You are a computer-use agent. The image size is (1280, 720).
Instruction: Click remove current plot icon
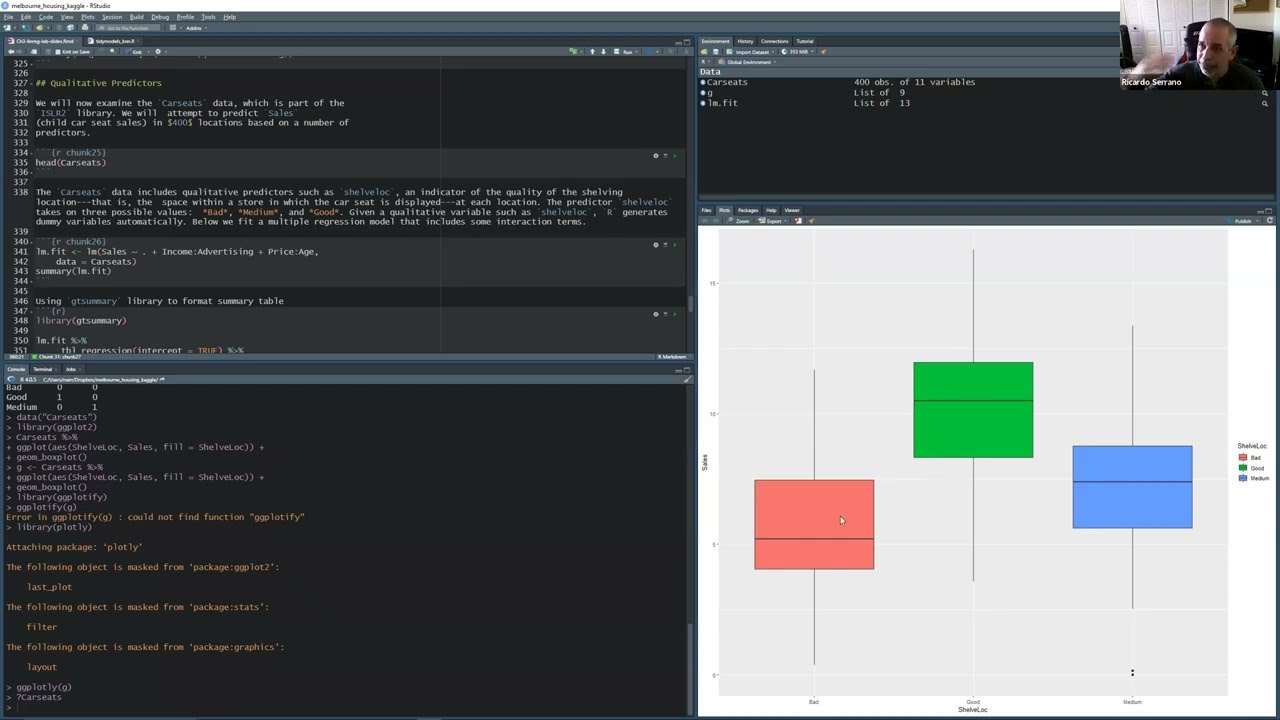point(797,221)
